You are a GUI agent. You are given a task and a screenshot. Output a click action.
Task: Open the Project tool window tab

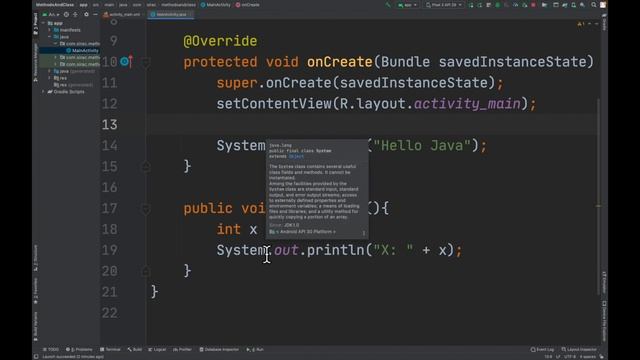[x=36, y=23]
